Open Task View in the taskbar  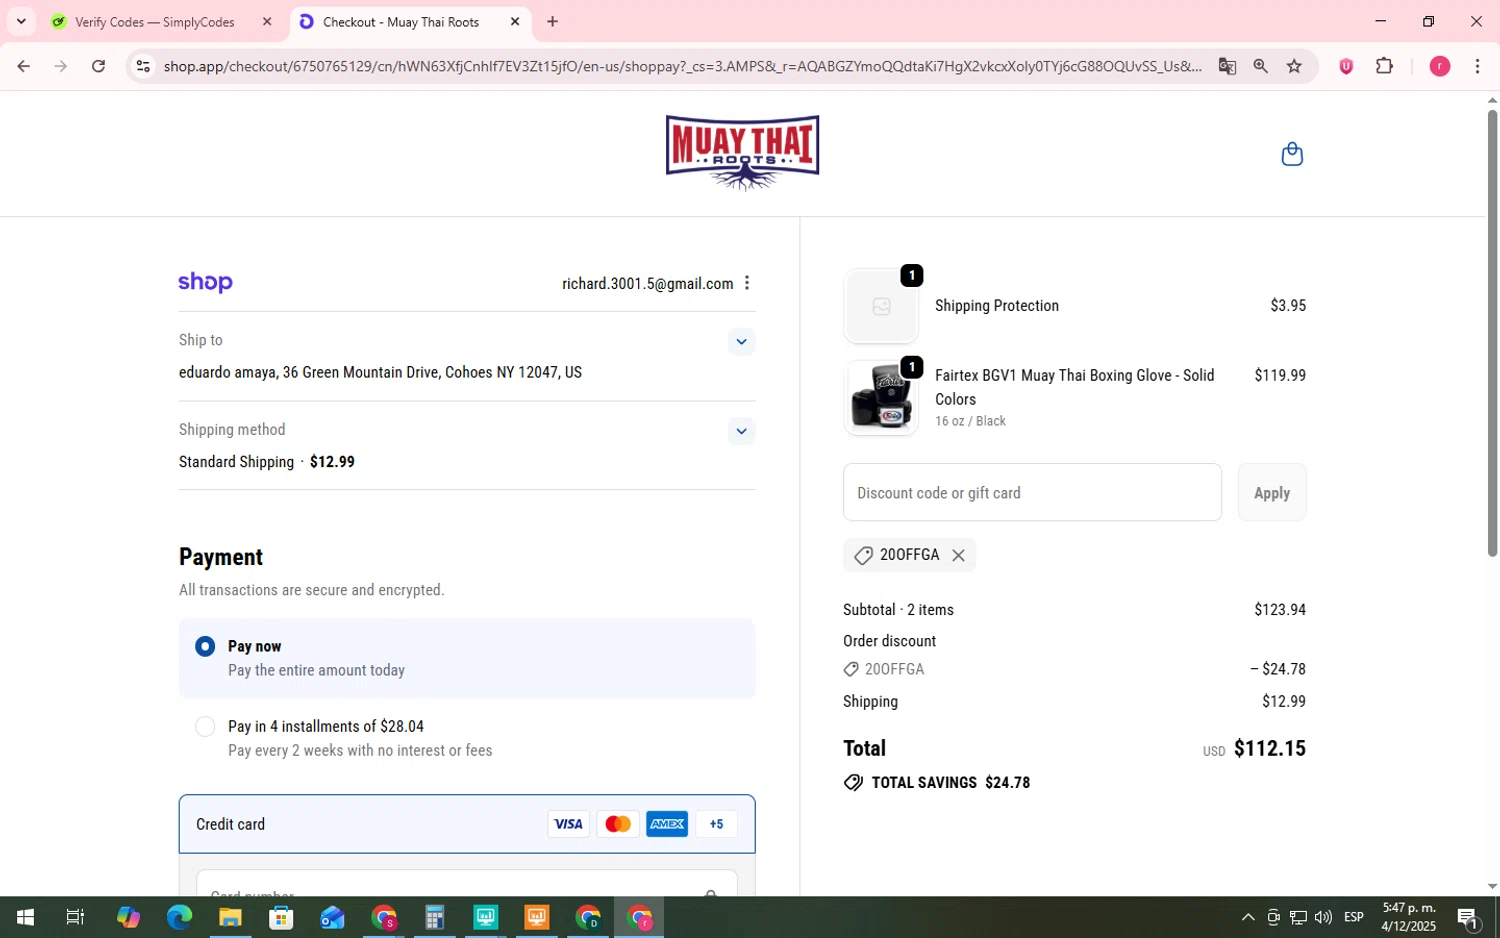point(75,917)
